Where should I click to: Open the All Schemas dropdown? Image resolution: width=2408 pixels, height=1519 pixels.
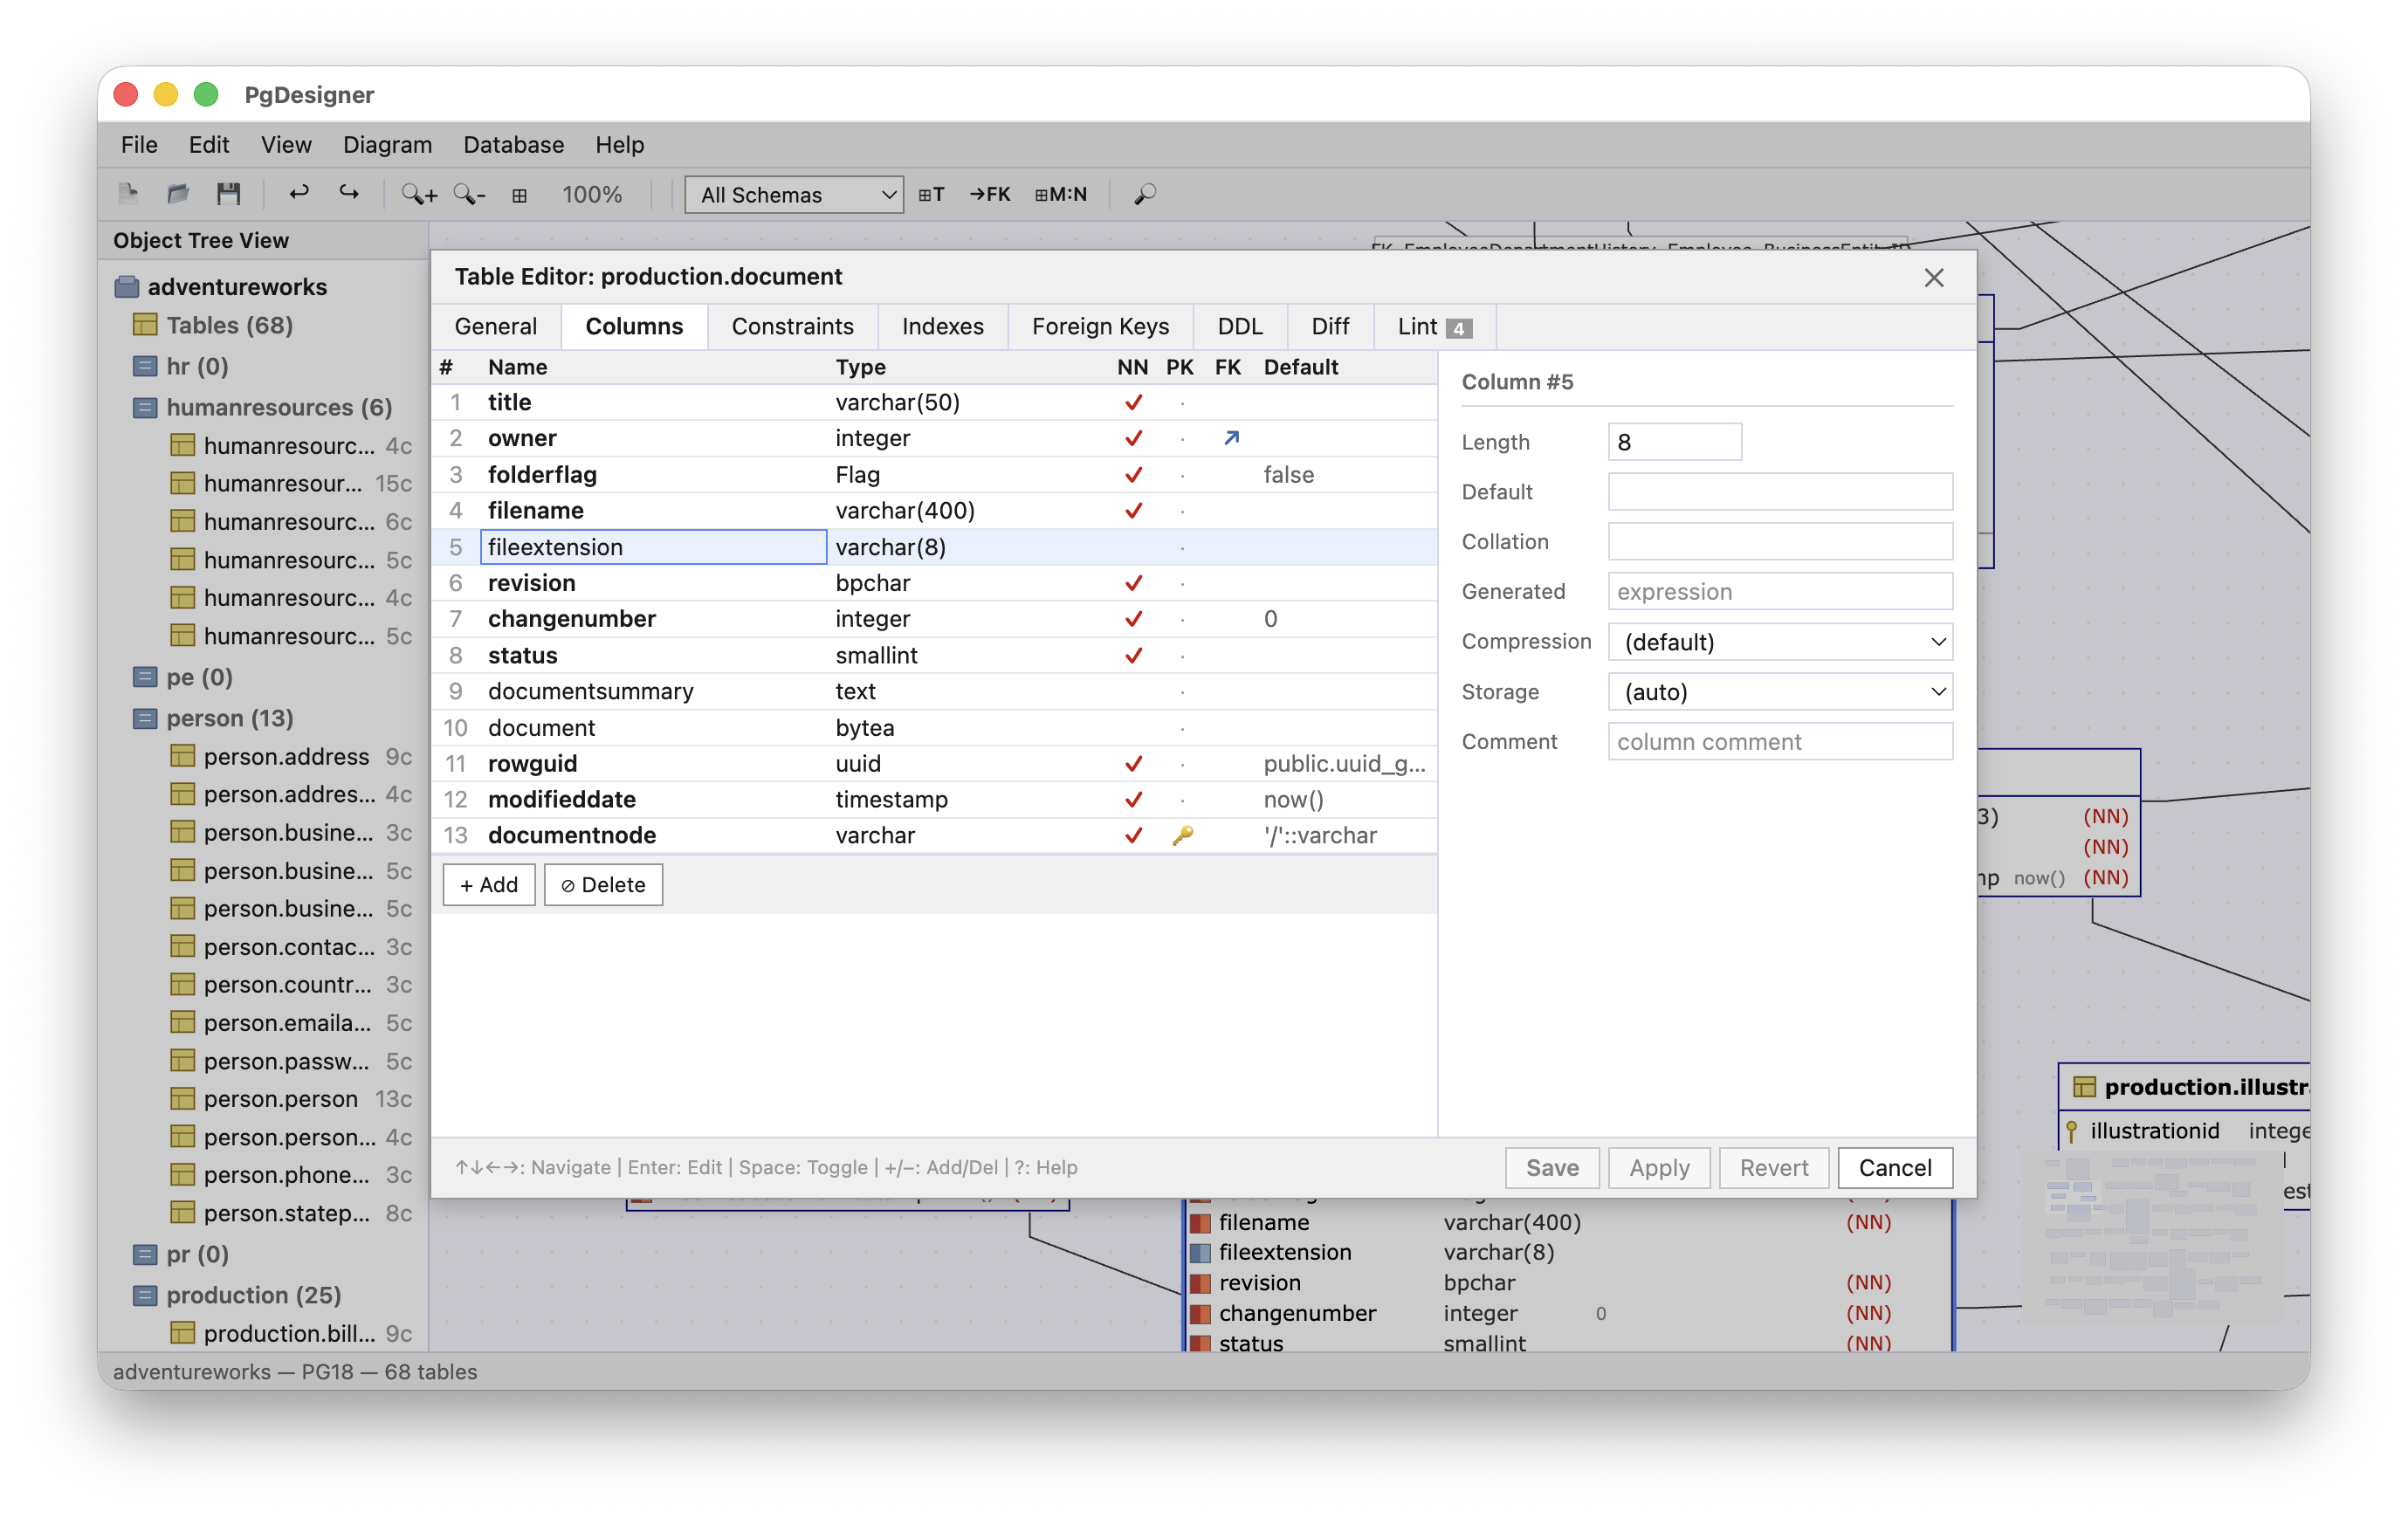pos(793,194)
